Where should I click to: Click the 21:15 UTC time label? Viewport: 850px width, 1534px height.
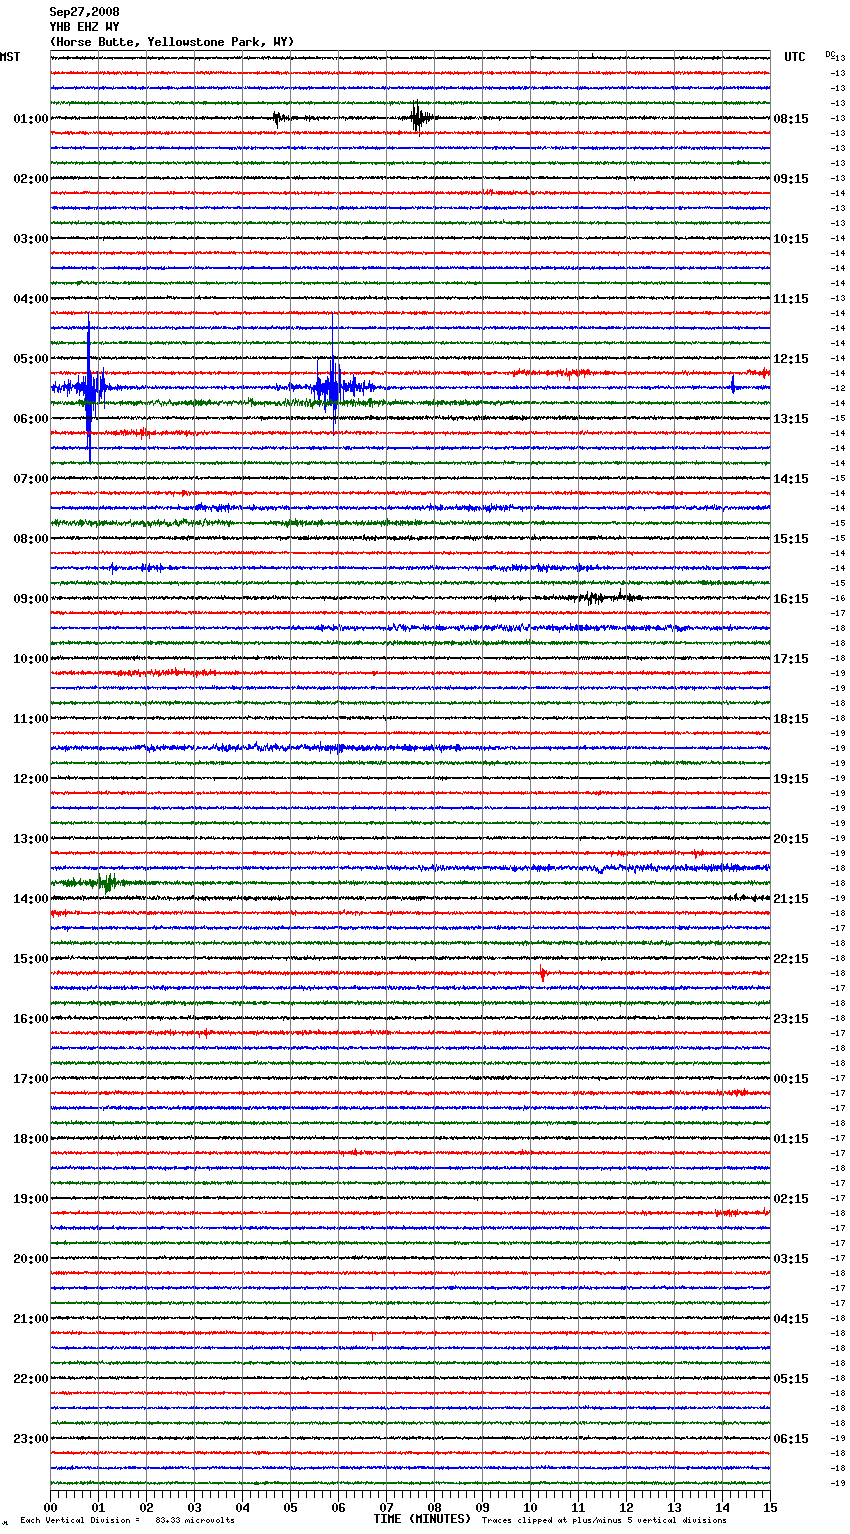pos(791,899)
